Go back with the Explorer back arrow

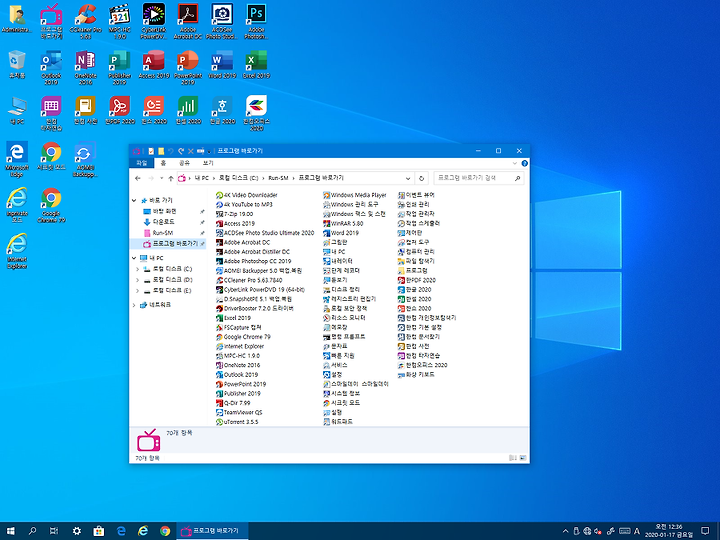pos(138,178)
